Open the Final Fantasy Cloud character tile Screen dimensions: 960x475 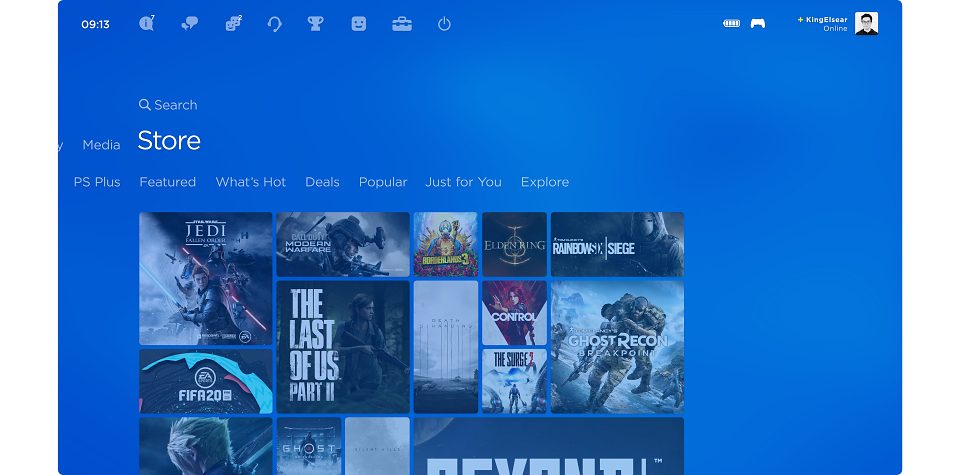click(x=206, y=446)
